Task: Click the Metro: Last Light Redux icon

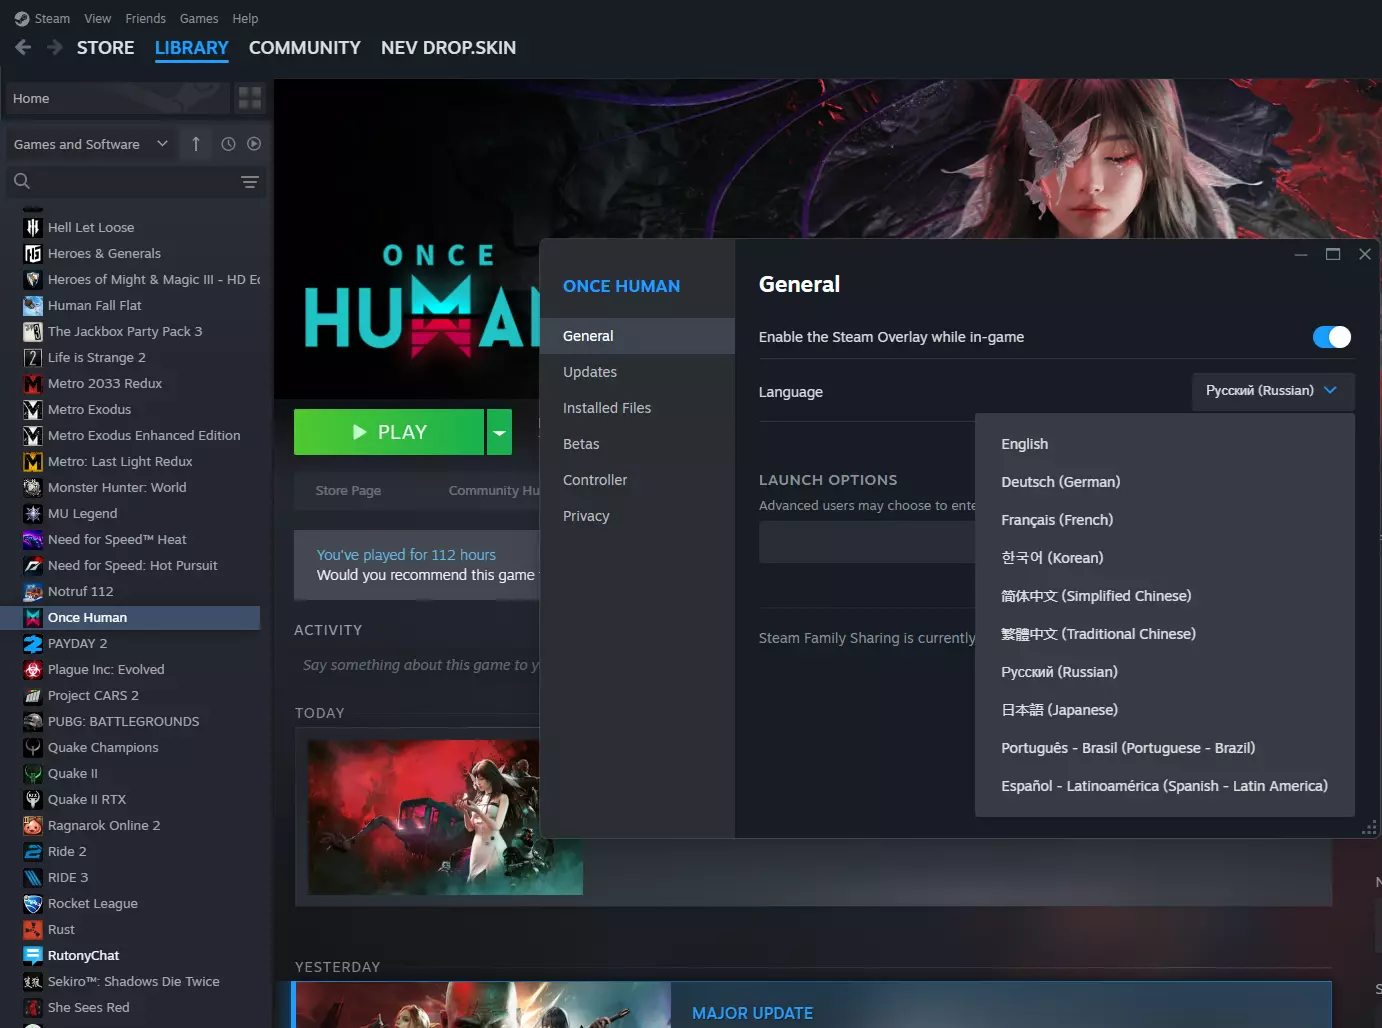Action: pos(33,461)
